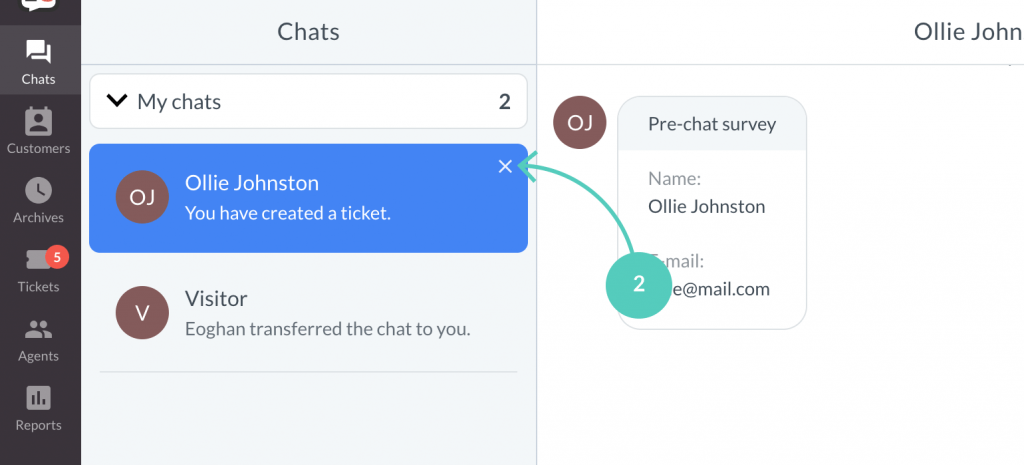The height and width of the screenshot is (465, 1024).
Task: Click the Chats panel heading
Action: [x=308, y=31]
